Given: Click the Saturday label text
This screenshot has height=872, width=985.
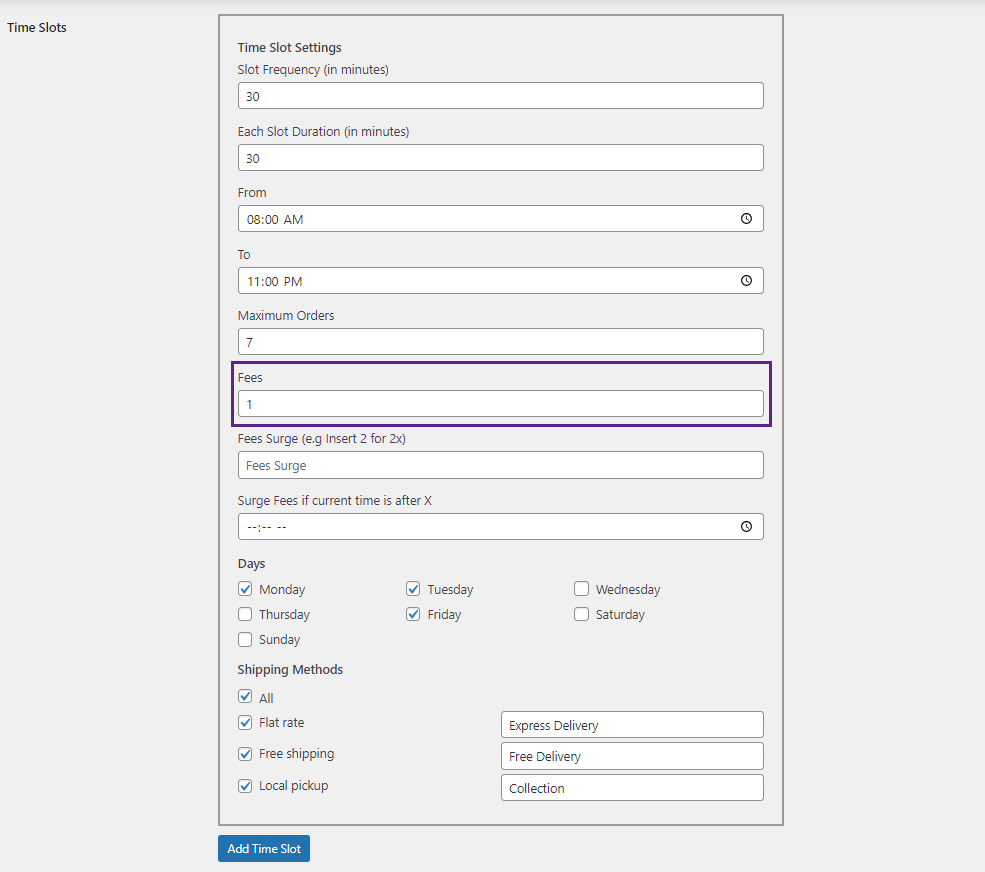Looking at the screenshot, I should 620,614.
